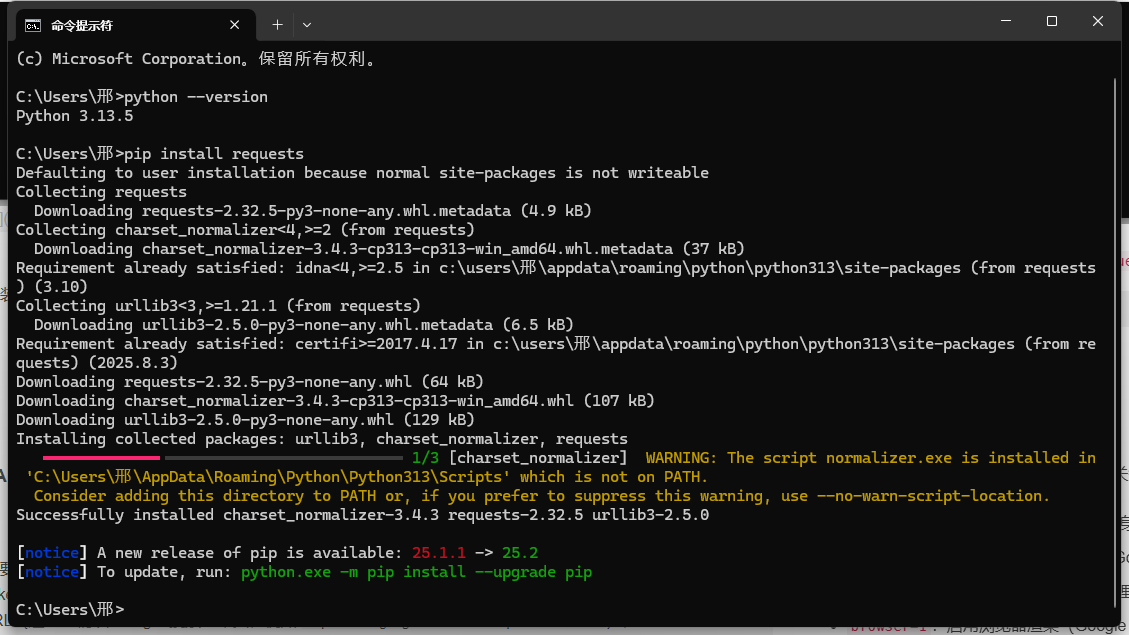Click the "Python 3.13.5" output line
Screen dimensions: 1129x635
point(75,116)
